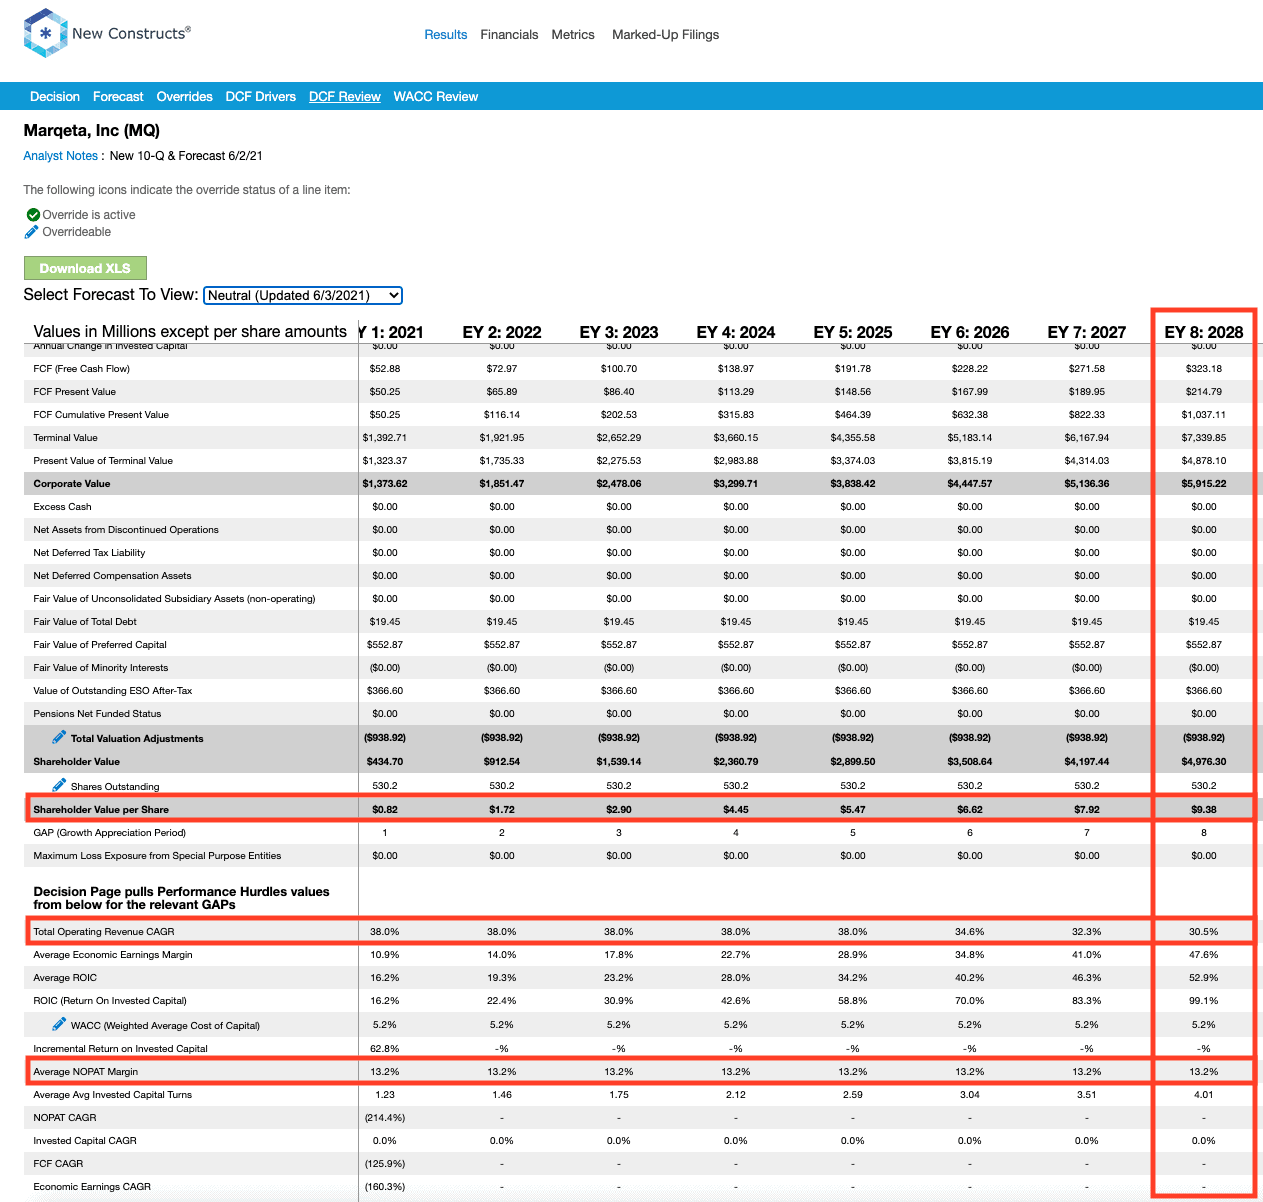Open the Analyst Notes link
The image size is (1263, 1202).
pyautogui.click(x=60, y=155)
